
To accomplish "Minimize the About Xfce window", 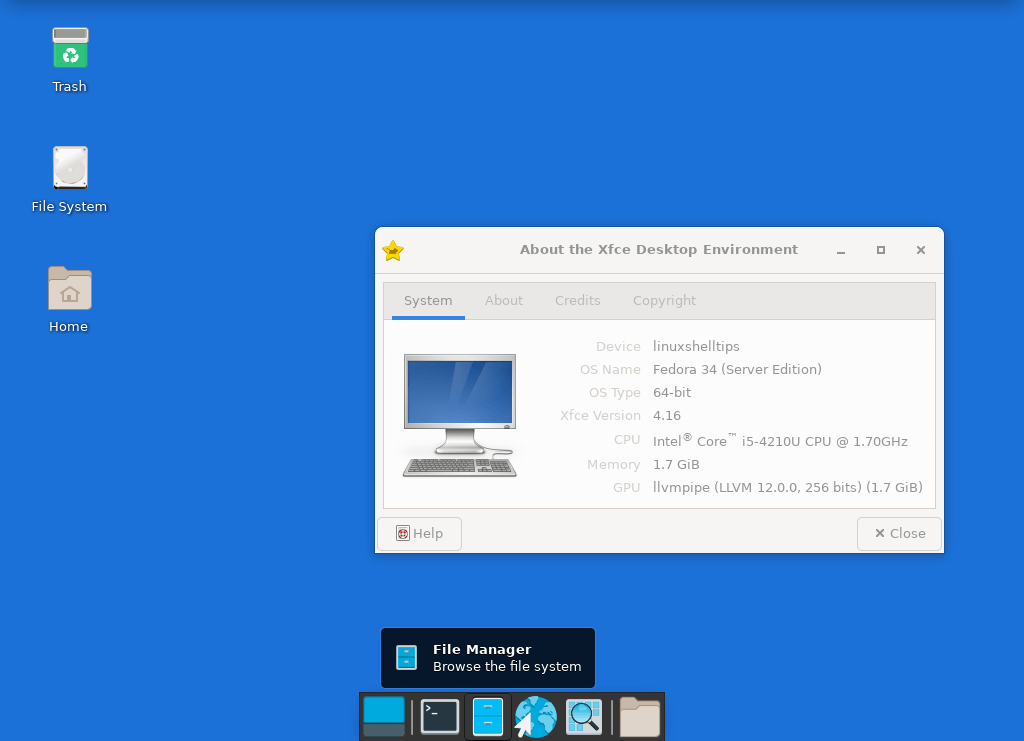I will [841, 251].
